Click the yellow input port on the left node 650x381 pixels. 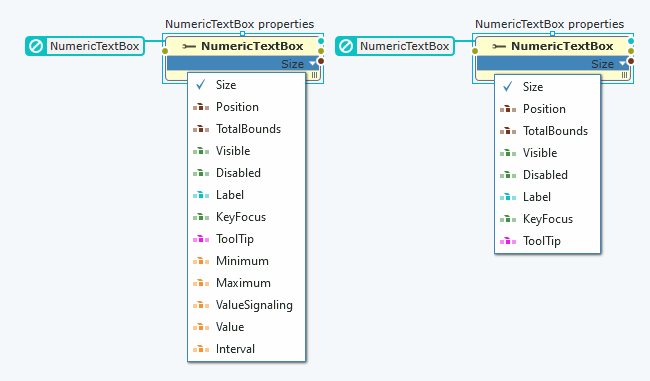[x=165, y=51]
